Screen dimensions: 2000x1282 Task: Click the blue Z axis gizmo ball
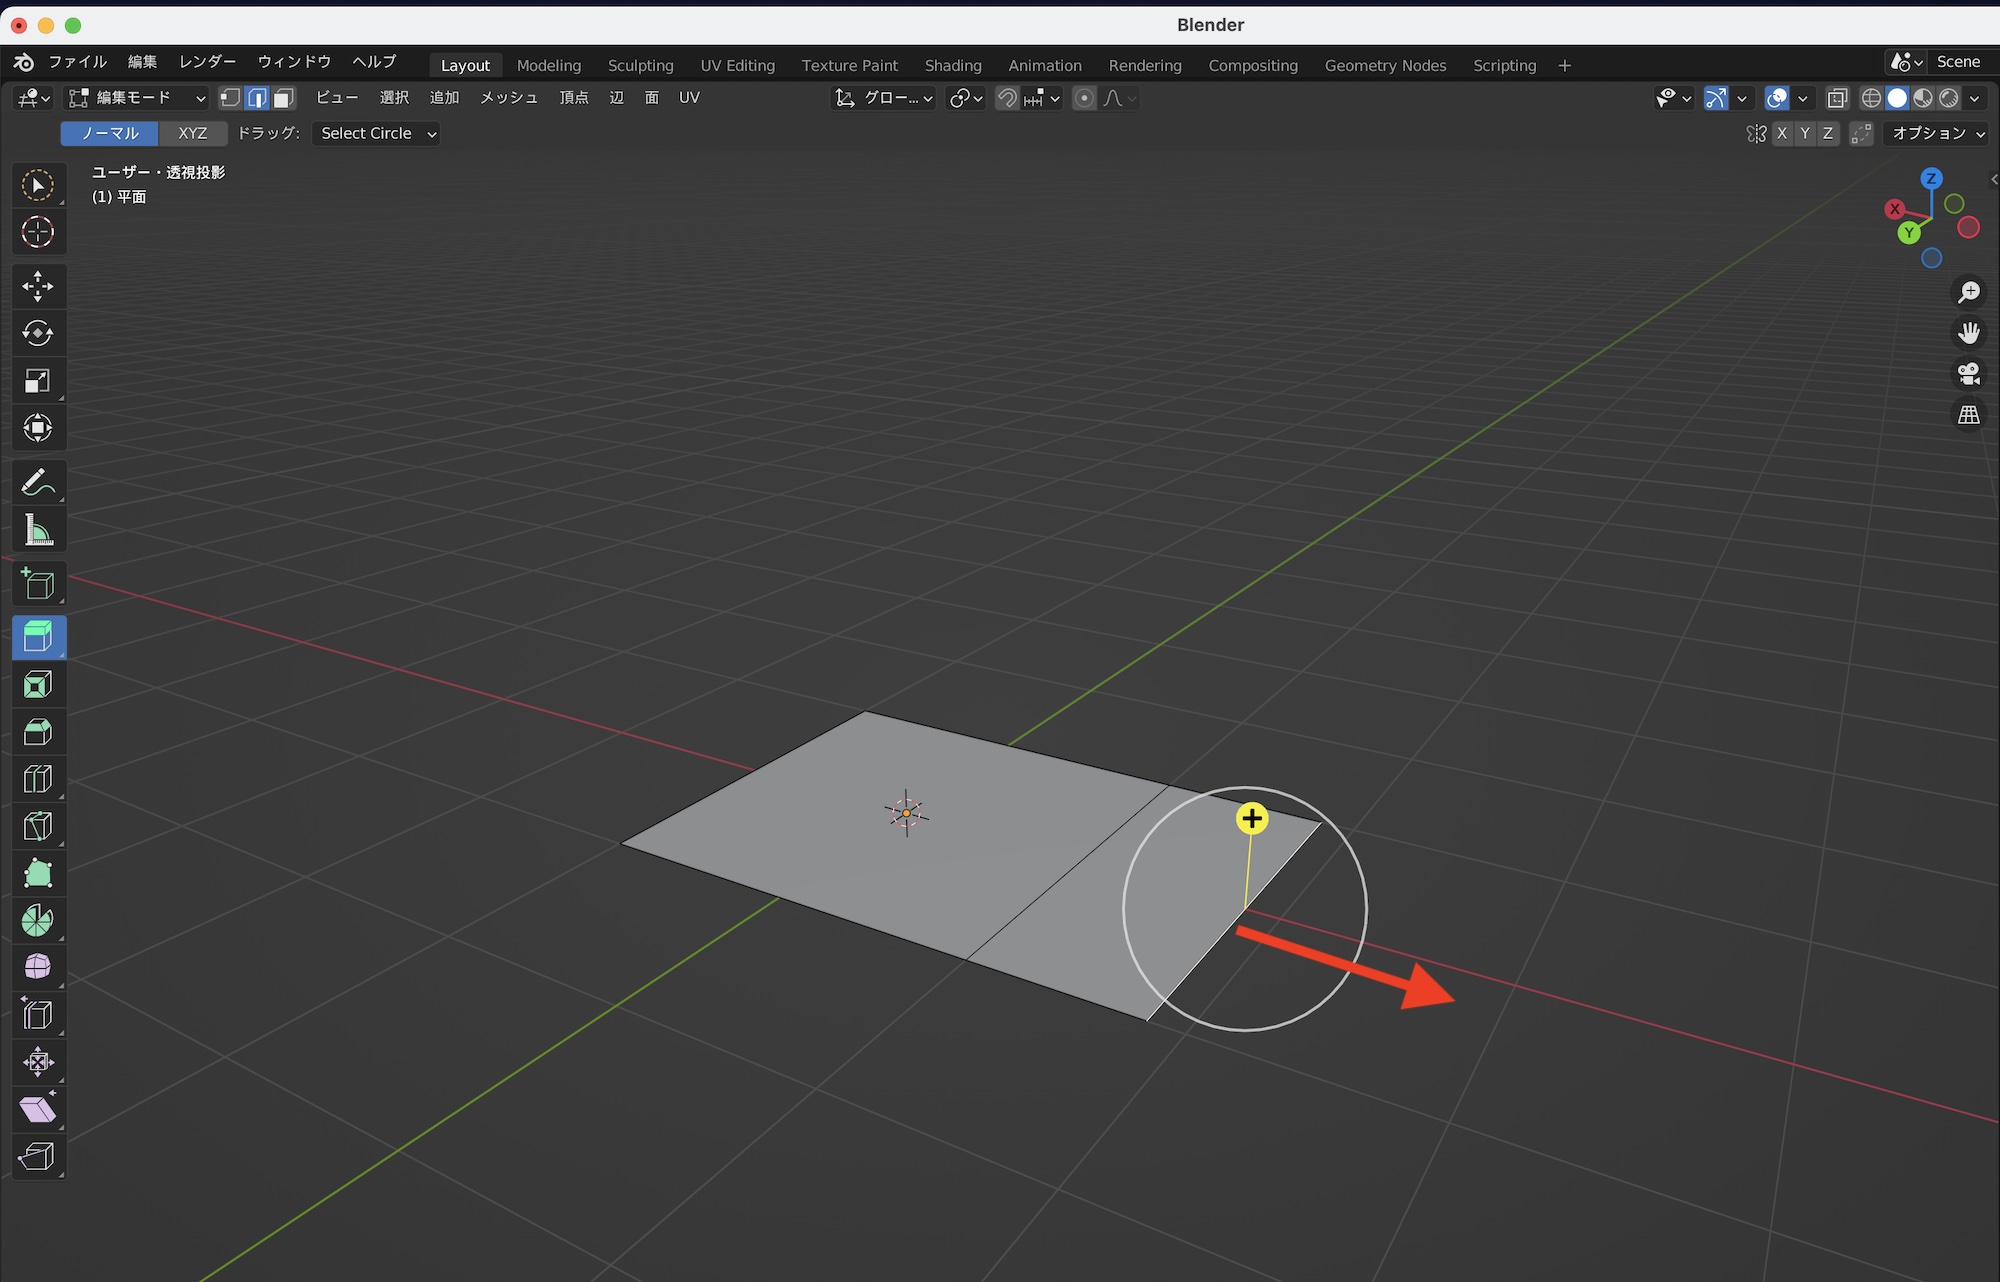1931,179
